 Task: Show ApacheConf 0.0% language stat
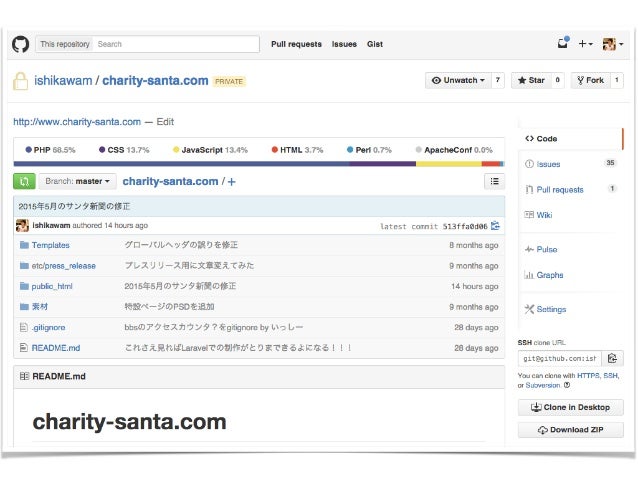pyautogui.click(x=454, y=150)
